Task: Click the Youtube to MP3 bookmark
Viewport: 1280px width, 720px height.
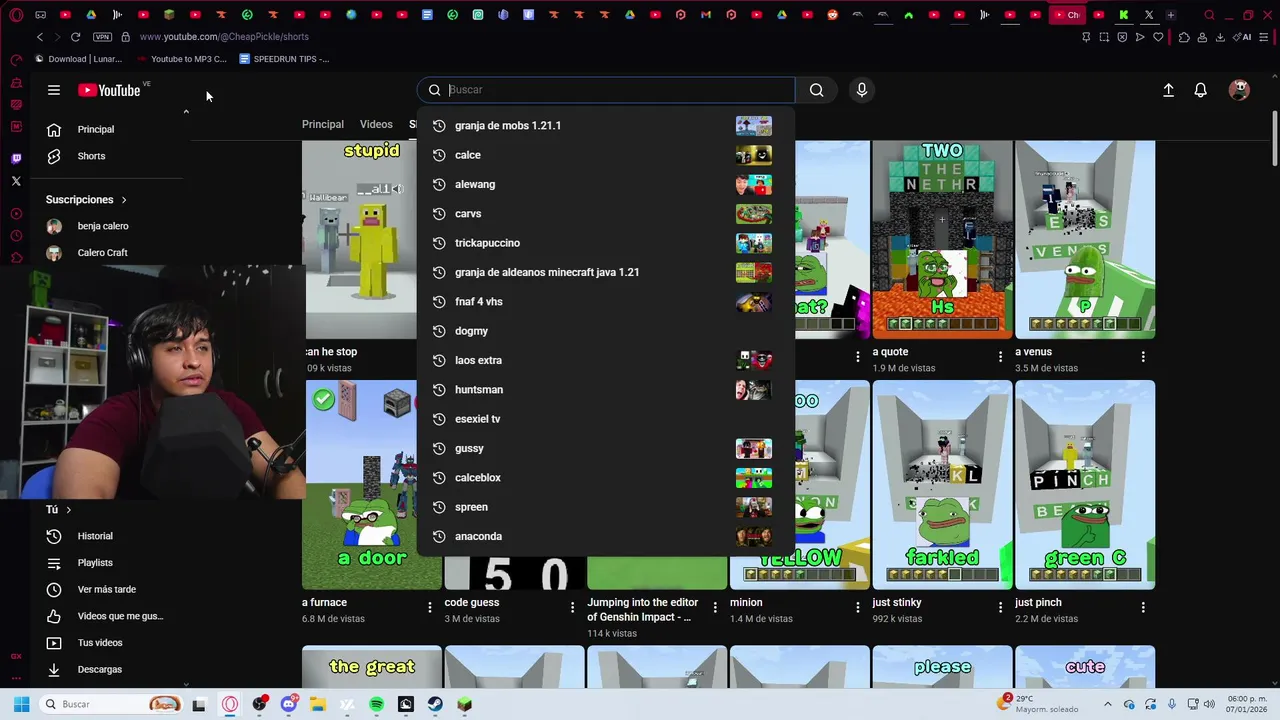Action: pos(182,59)
